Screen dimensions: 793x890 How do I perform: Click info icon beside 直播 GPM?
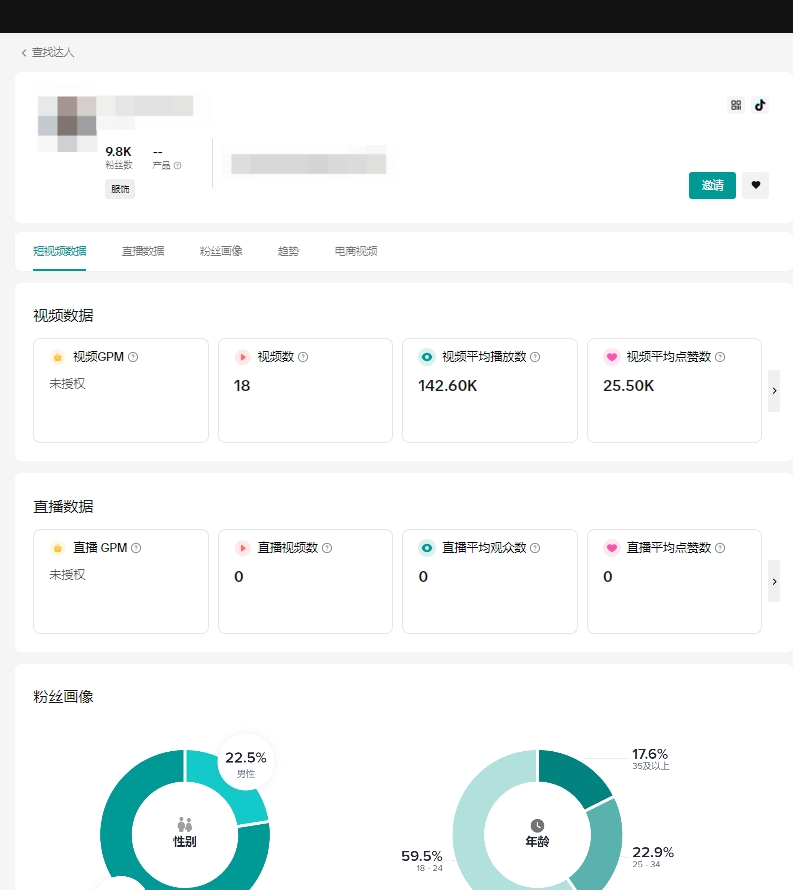click(x=136, y=548)
